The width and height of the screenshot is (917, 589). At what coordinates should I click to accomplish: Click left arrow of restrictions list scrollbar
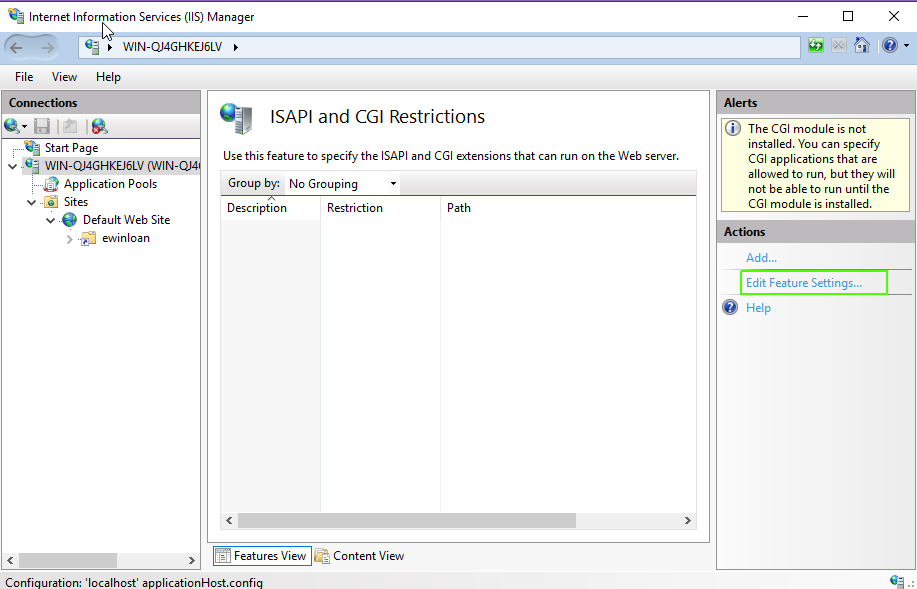point(229,521)
